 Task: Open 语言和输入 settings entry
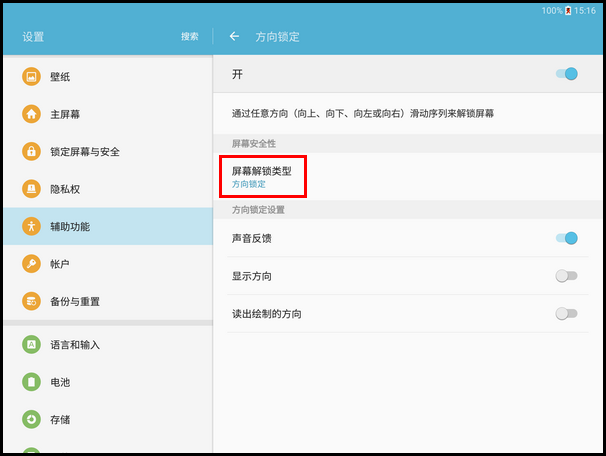tap(108, 345)
